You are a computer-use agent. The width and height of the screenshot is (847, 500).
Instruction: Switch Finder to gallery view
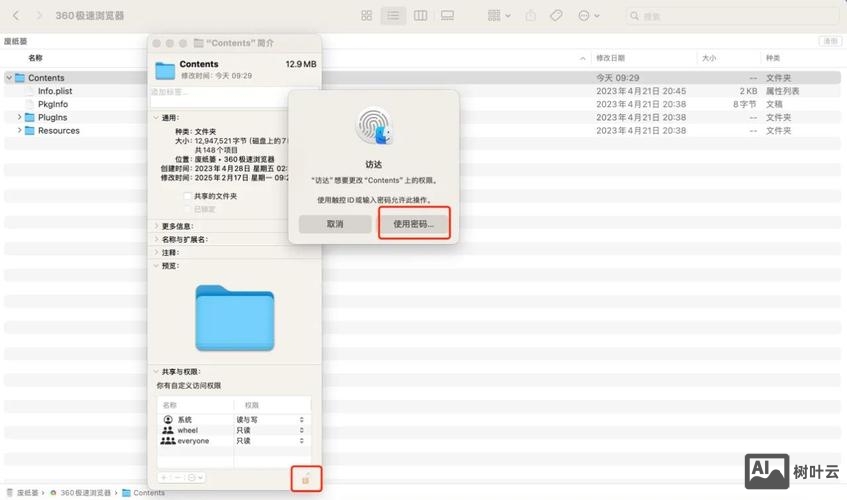coord(447,16)
